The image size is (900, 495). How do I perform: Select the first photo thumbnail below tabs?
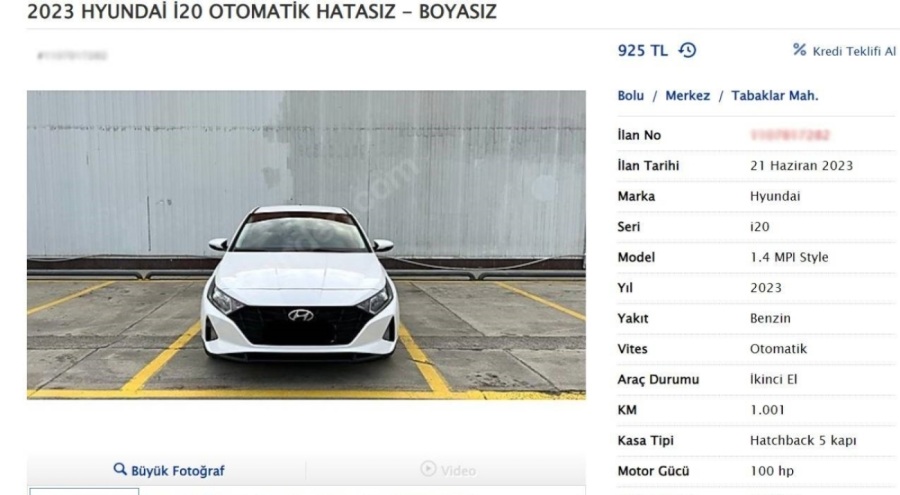point(84,492)
